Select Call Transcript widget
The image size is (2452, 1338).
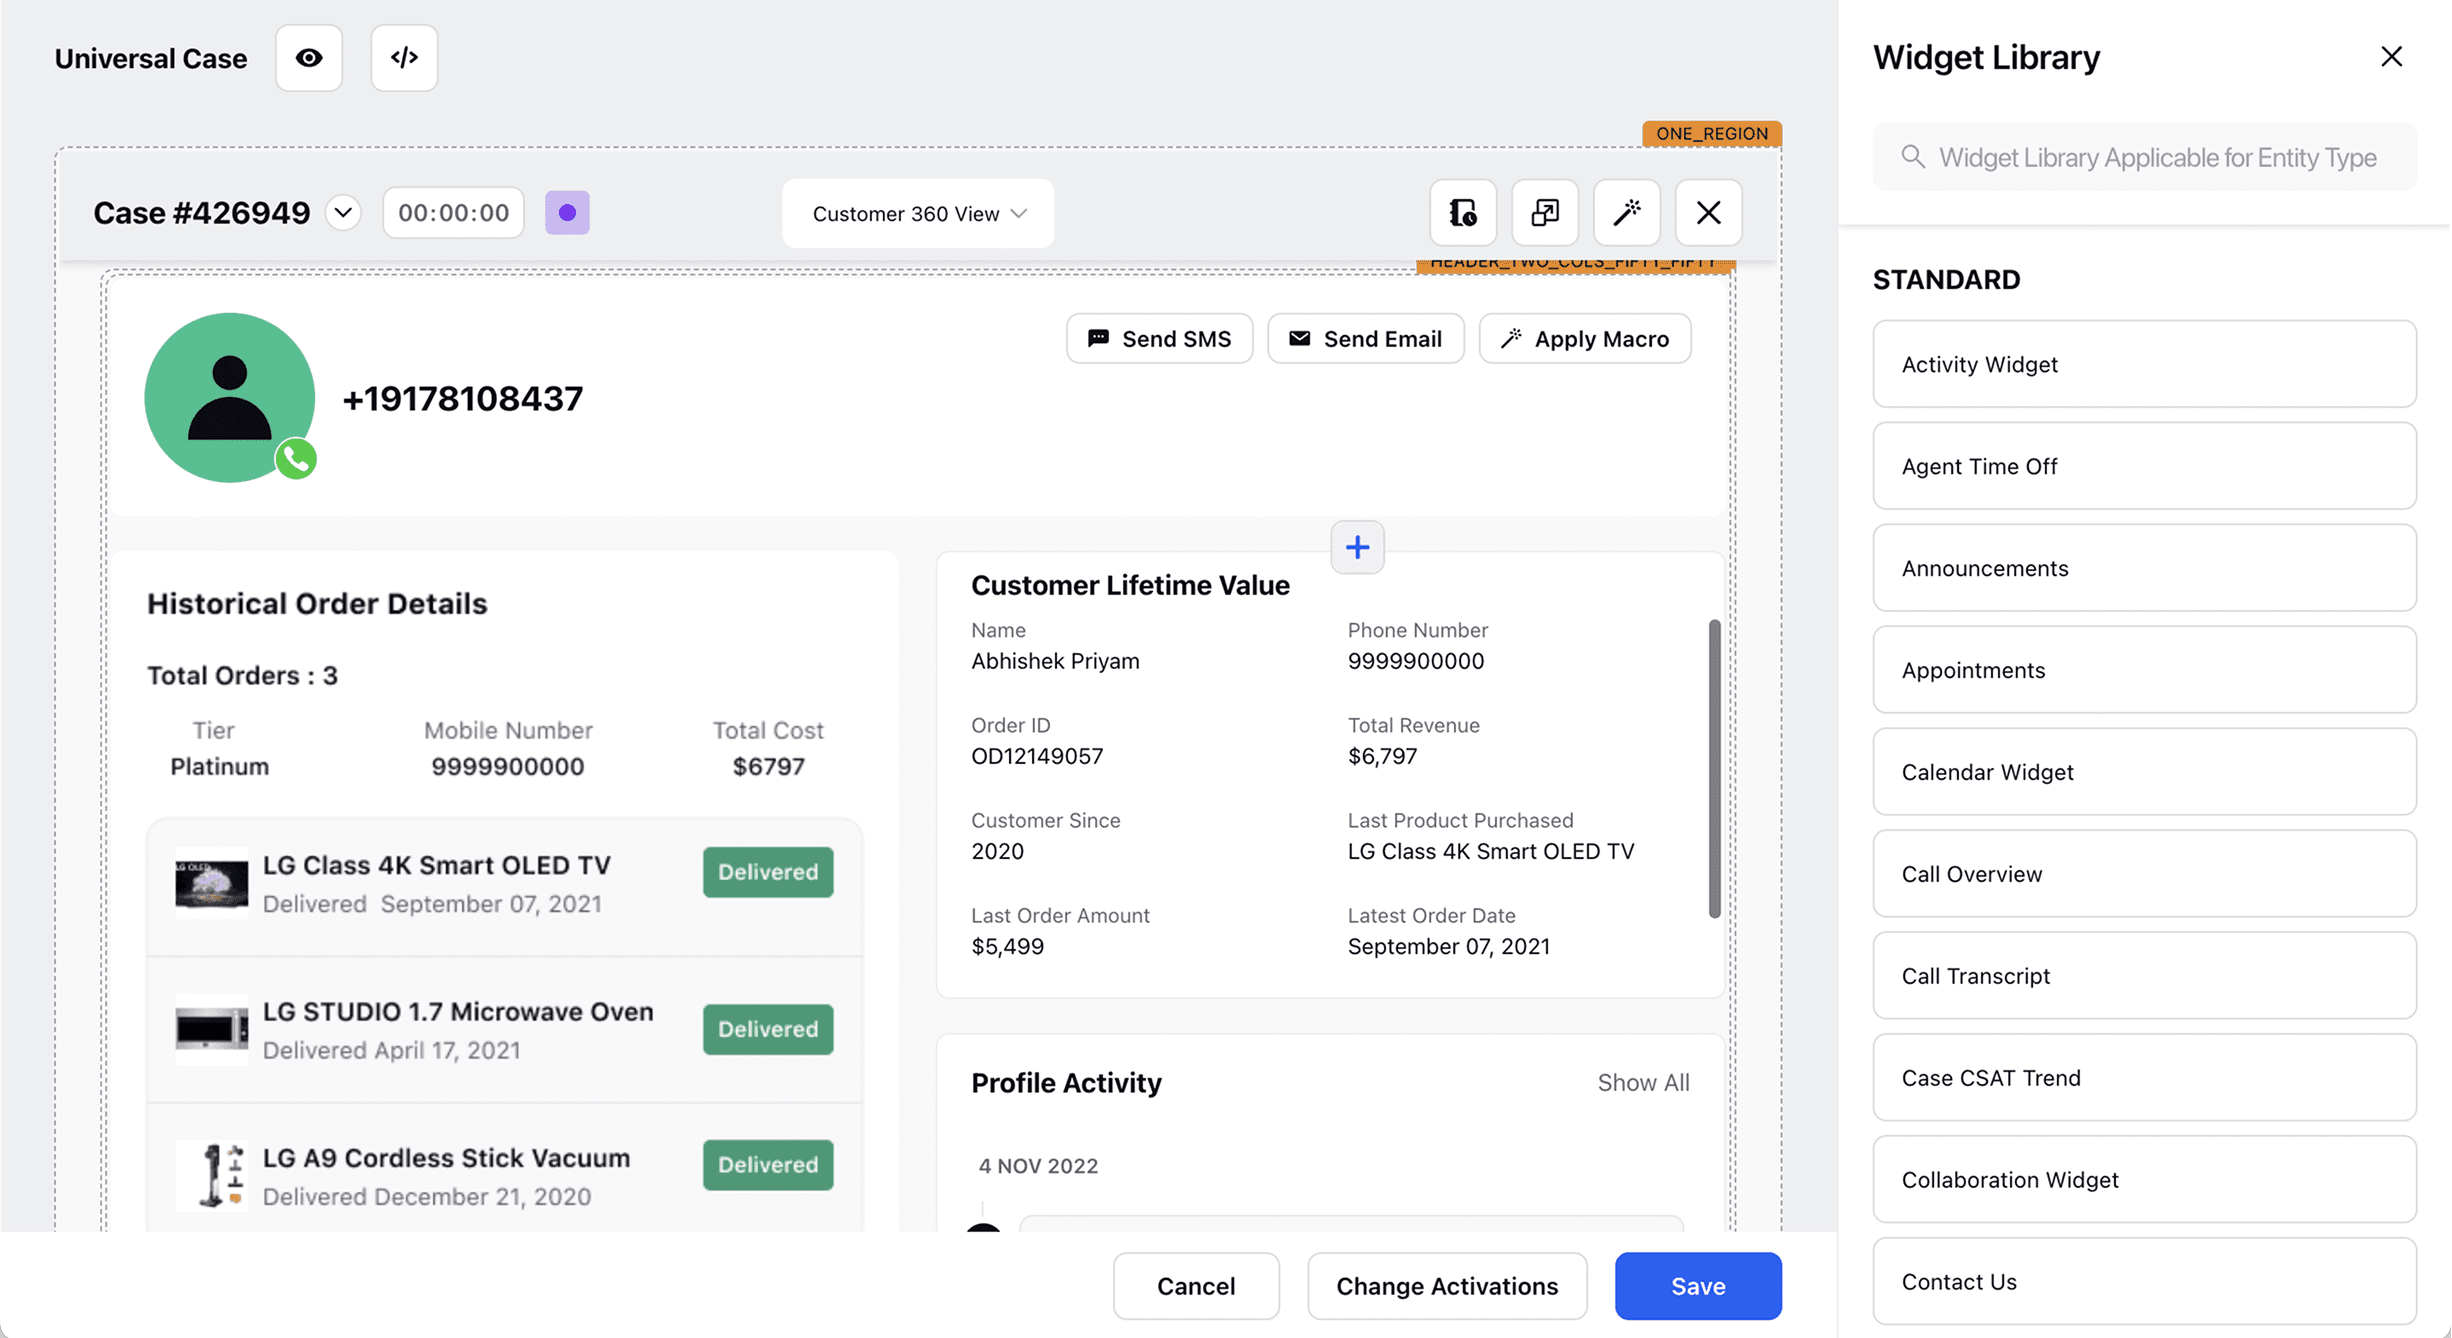click(2145, 976)
